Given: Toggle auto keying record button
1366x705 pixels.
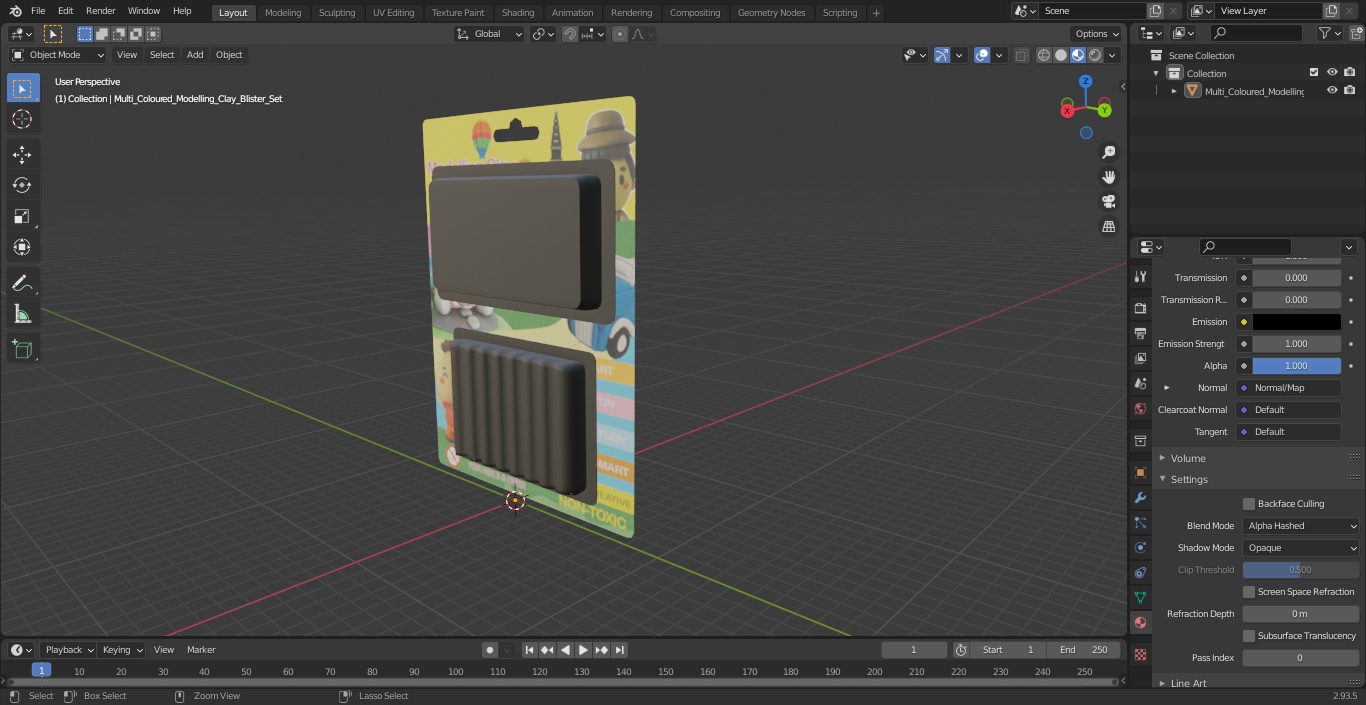Looking at the screenshot, I should tap(490, 650).
